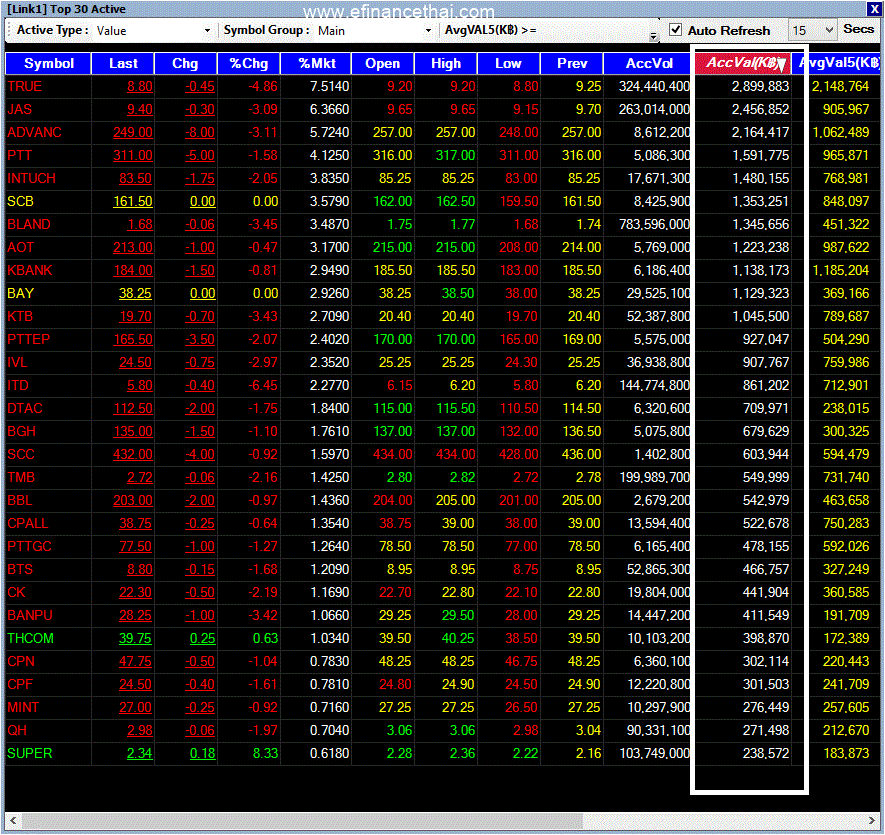
Task: Select the ITD symbol
Action: click(x=17, y=386)
